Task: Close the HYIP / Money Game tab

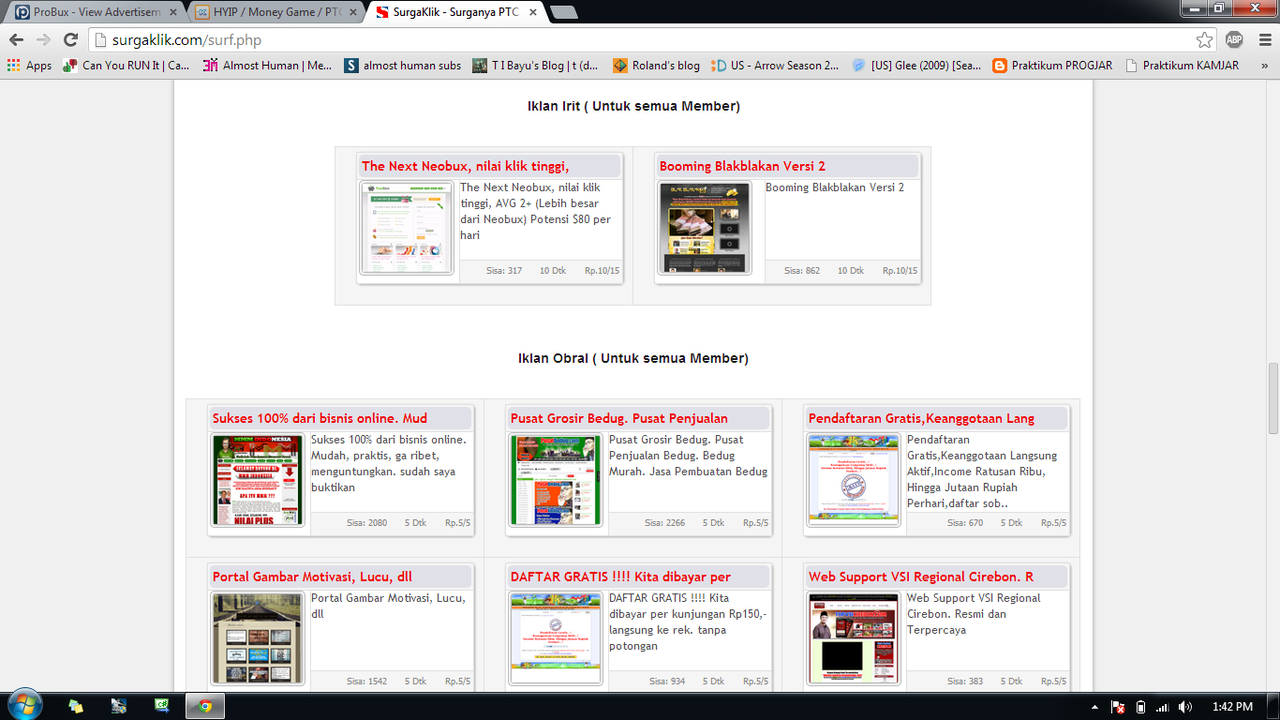Action: pos(354,13)
